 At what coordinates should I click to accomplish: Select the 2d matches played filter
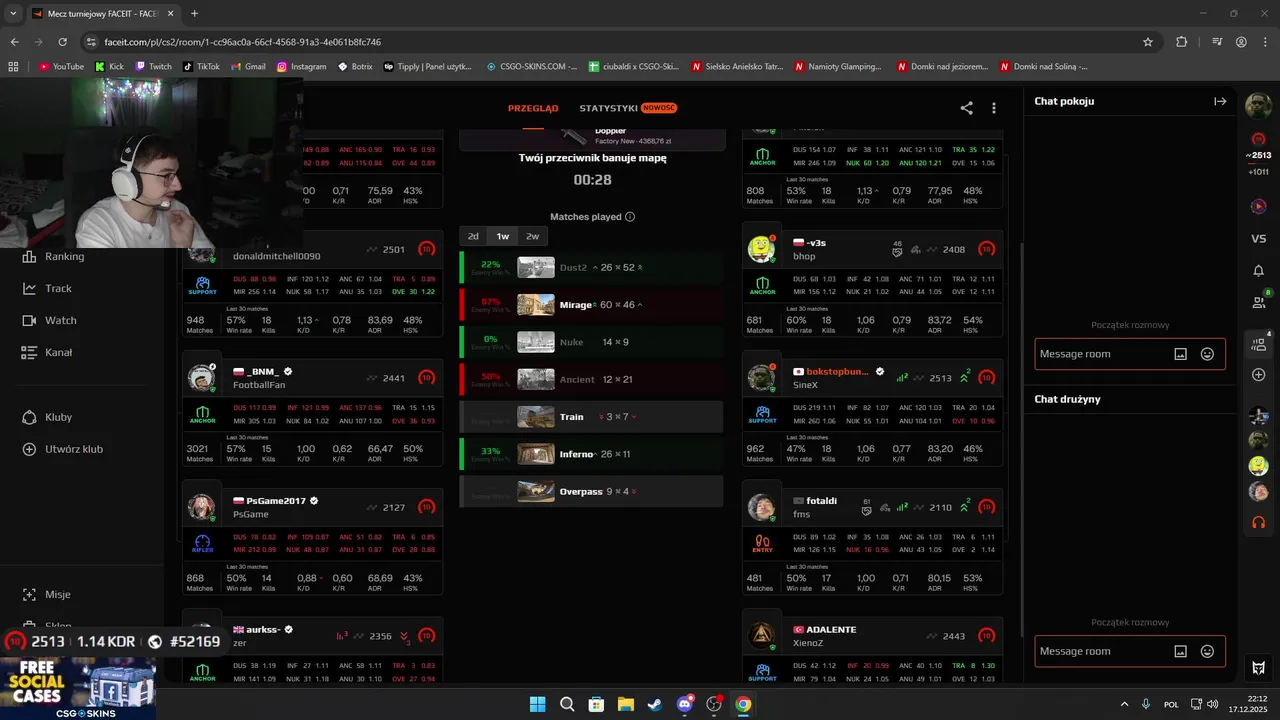click(473, 236)
